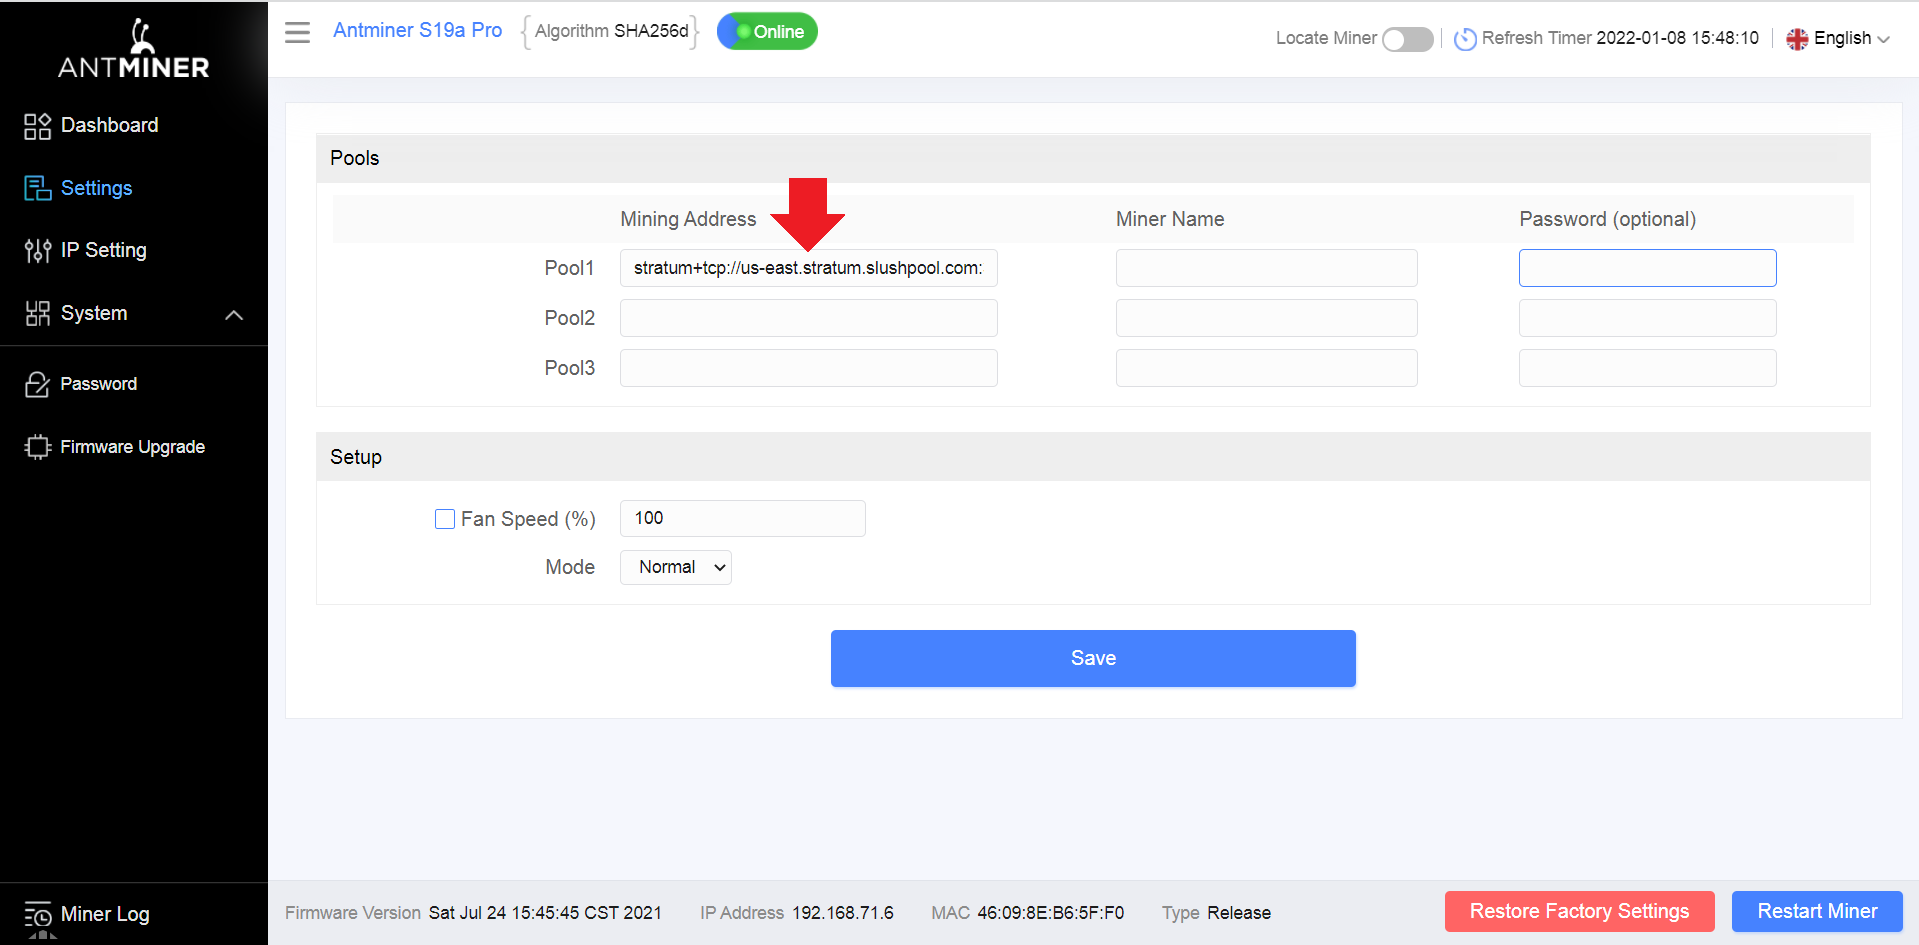Click the Password edit icon
The width and height of the screenshot is (1919, 945).
coord(37,384)
